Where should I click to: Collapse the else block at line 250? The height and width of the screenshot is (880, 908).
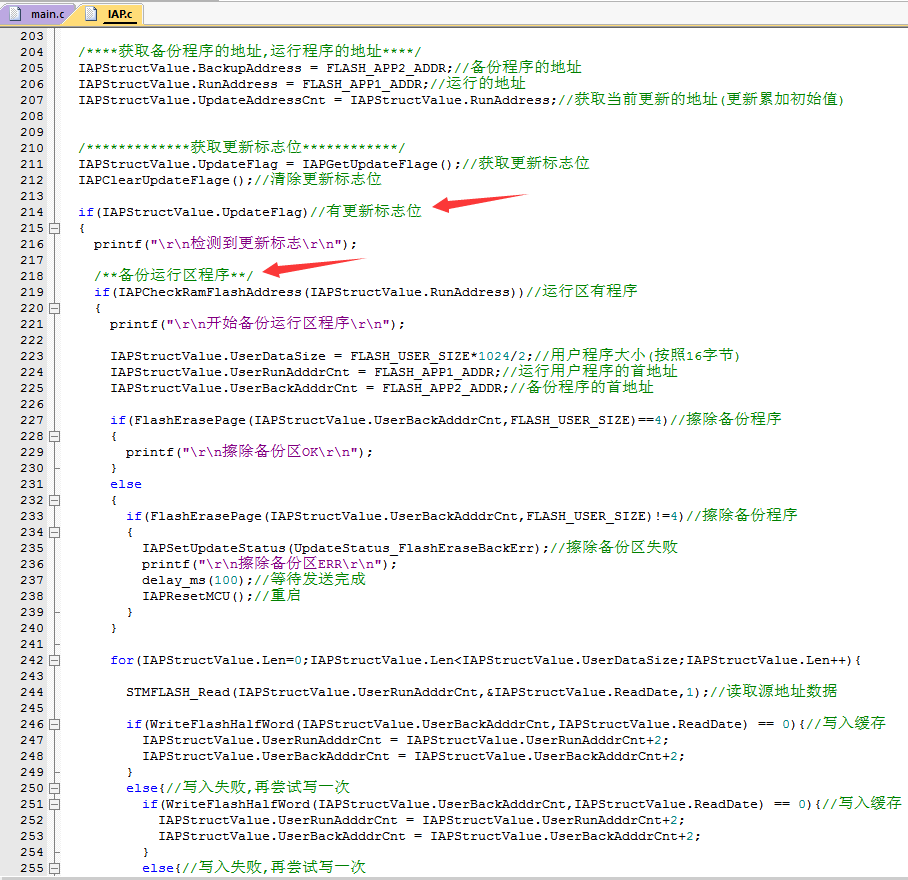(54, 788)
